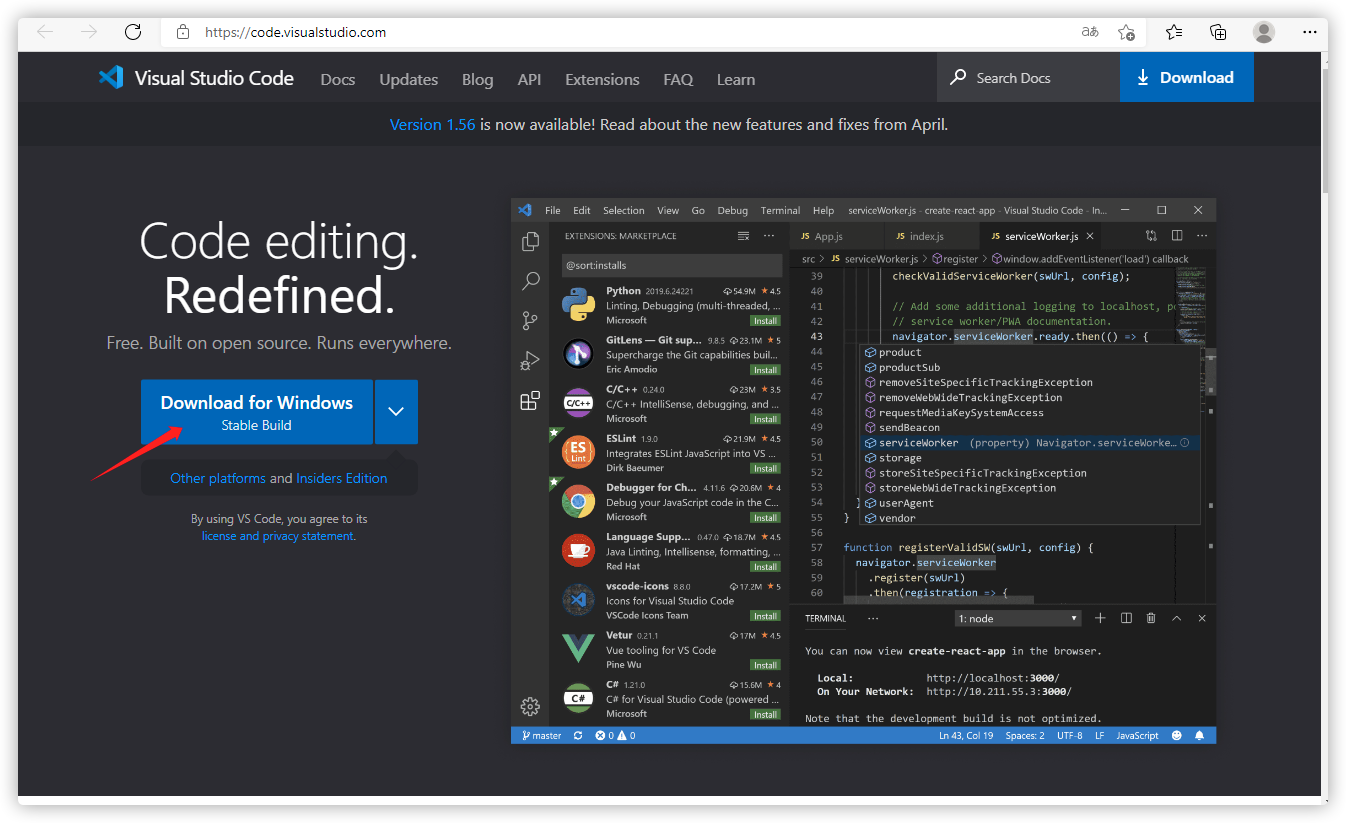Click the translate icon in the address bar
The height and width of the screenshot is (823, 1346).
[1090, 32]
